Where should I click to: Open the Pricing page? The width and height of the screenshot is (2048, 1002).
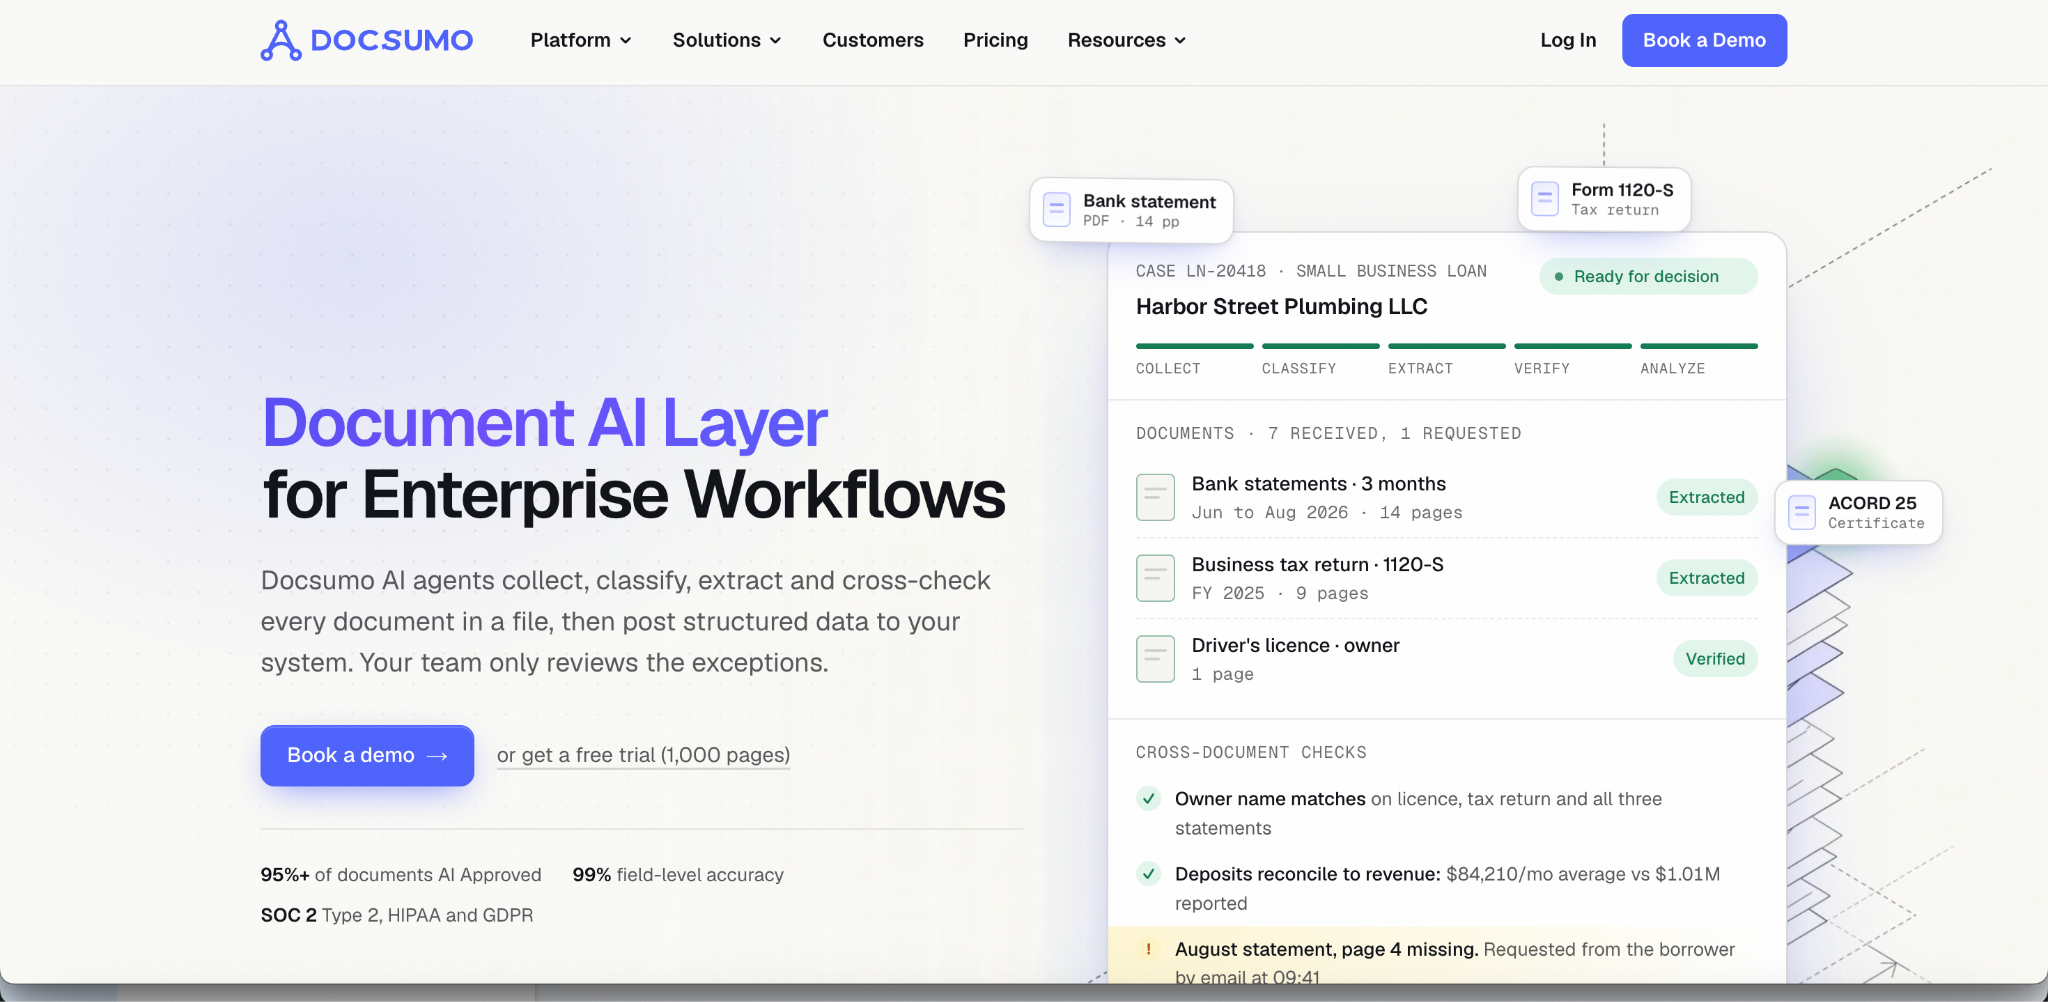(996, 40)
